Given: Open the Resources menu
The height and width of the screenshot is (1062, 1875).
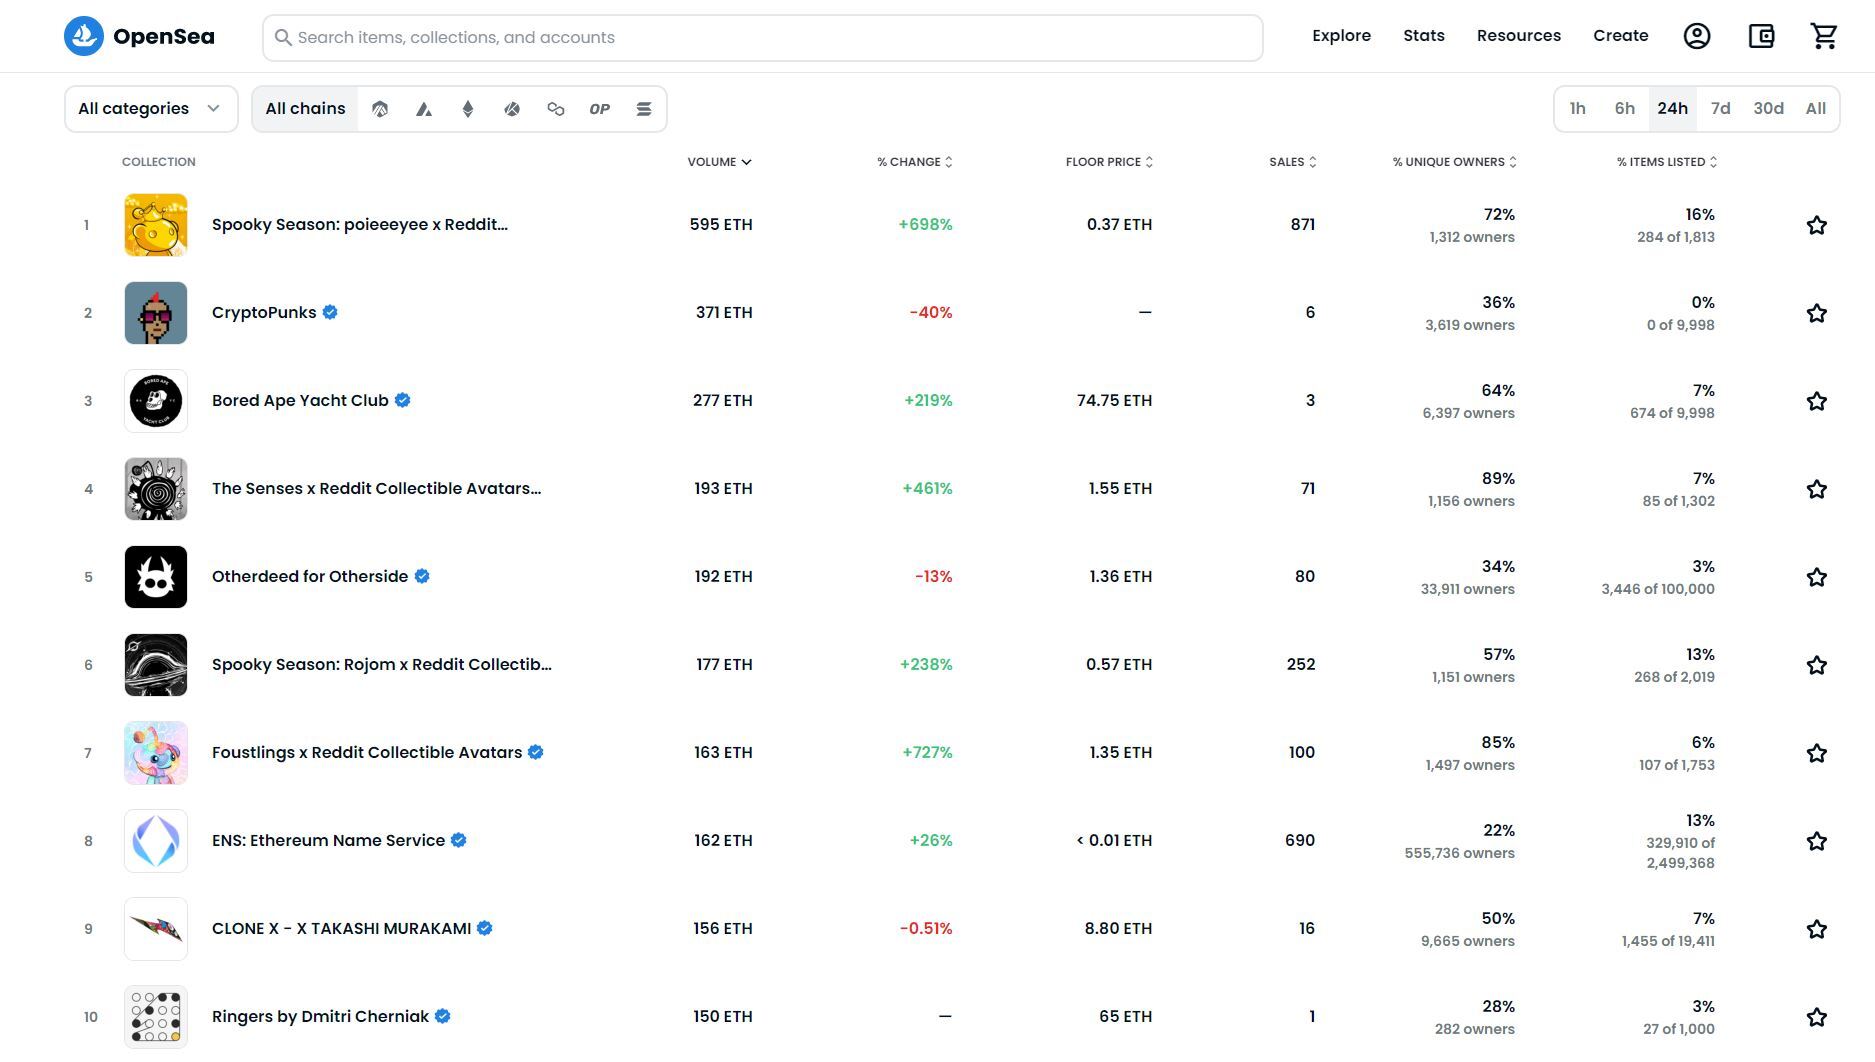Looking at the screenshot, I should pyautogui.click(x=1519, y=36).
